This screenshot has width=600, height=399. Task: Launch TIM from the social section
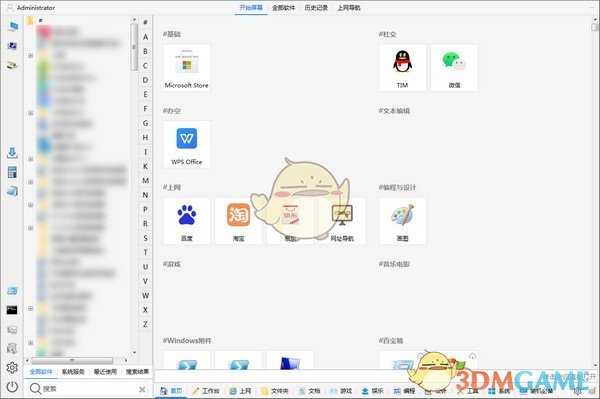402,68
